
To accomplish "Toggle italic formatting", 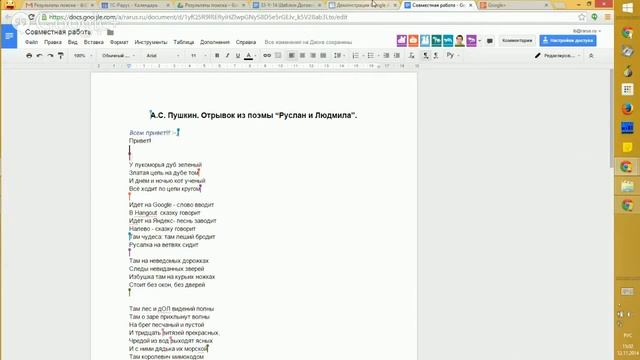I will coord(227,56).
